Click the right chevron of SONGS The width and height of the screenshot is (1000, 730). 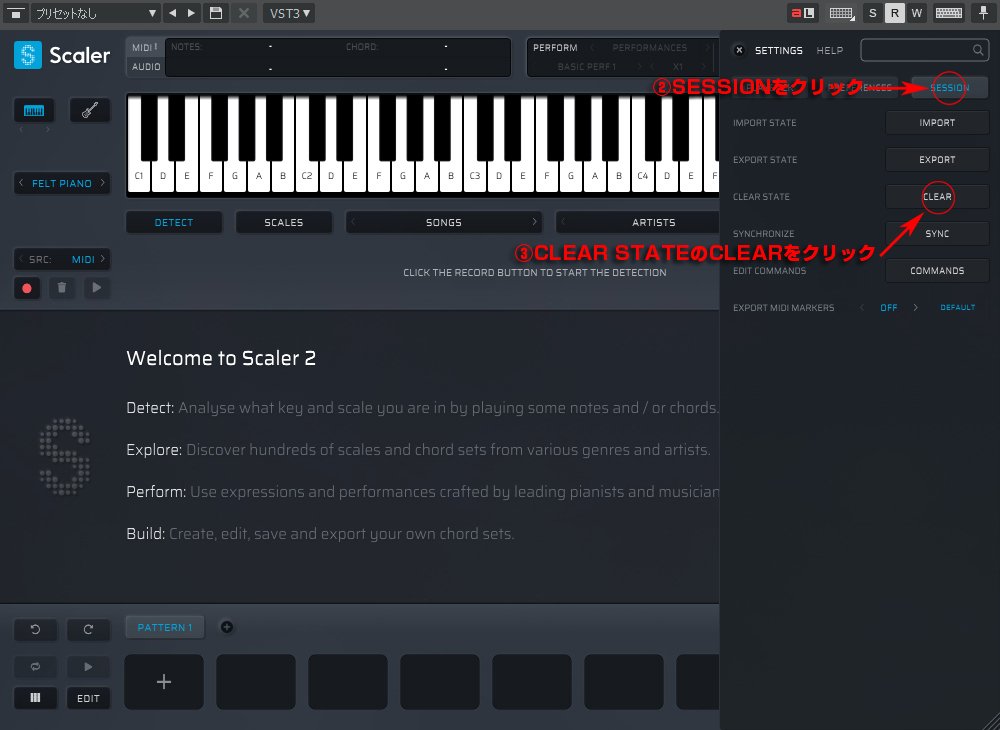(534, 222)
